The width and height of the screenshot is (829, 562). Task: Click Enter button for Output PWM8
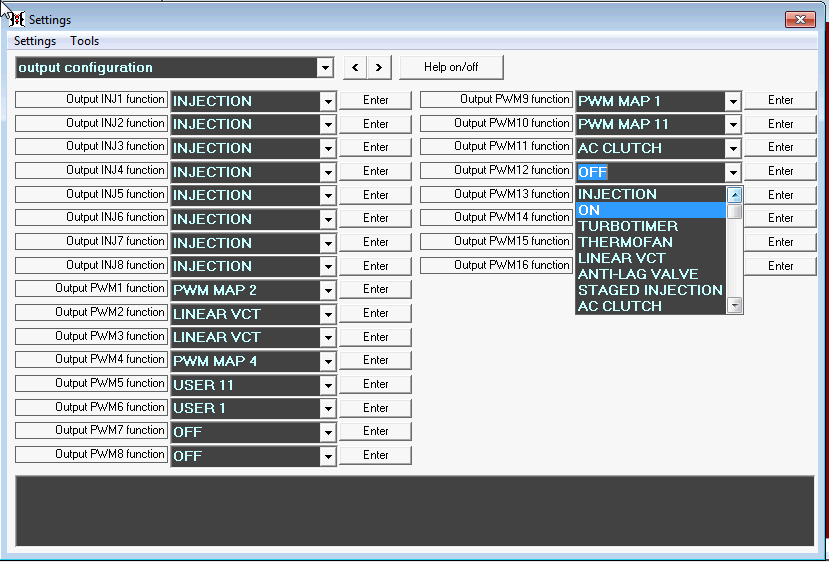375,455
